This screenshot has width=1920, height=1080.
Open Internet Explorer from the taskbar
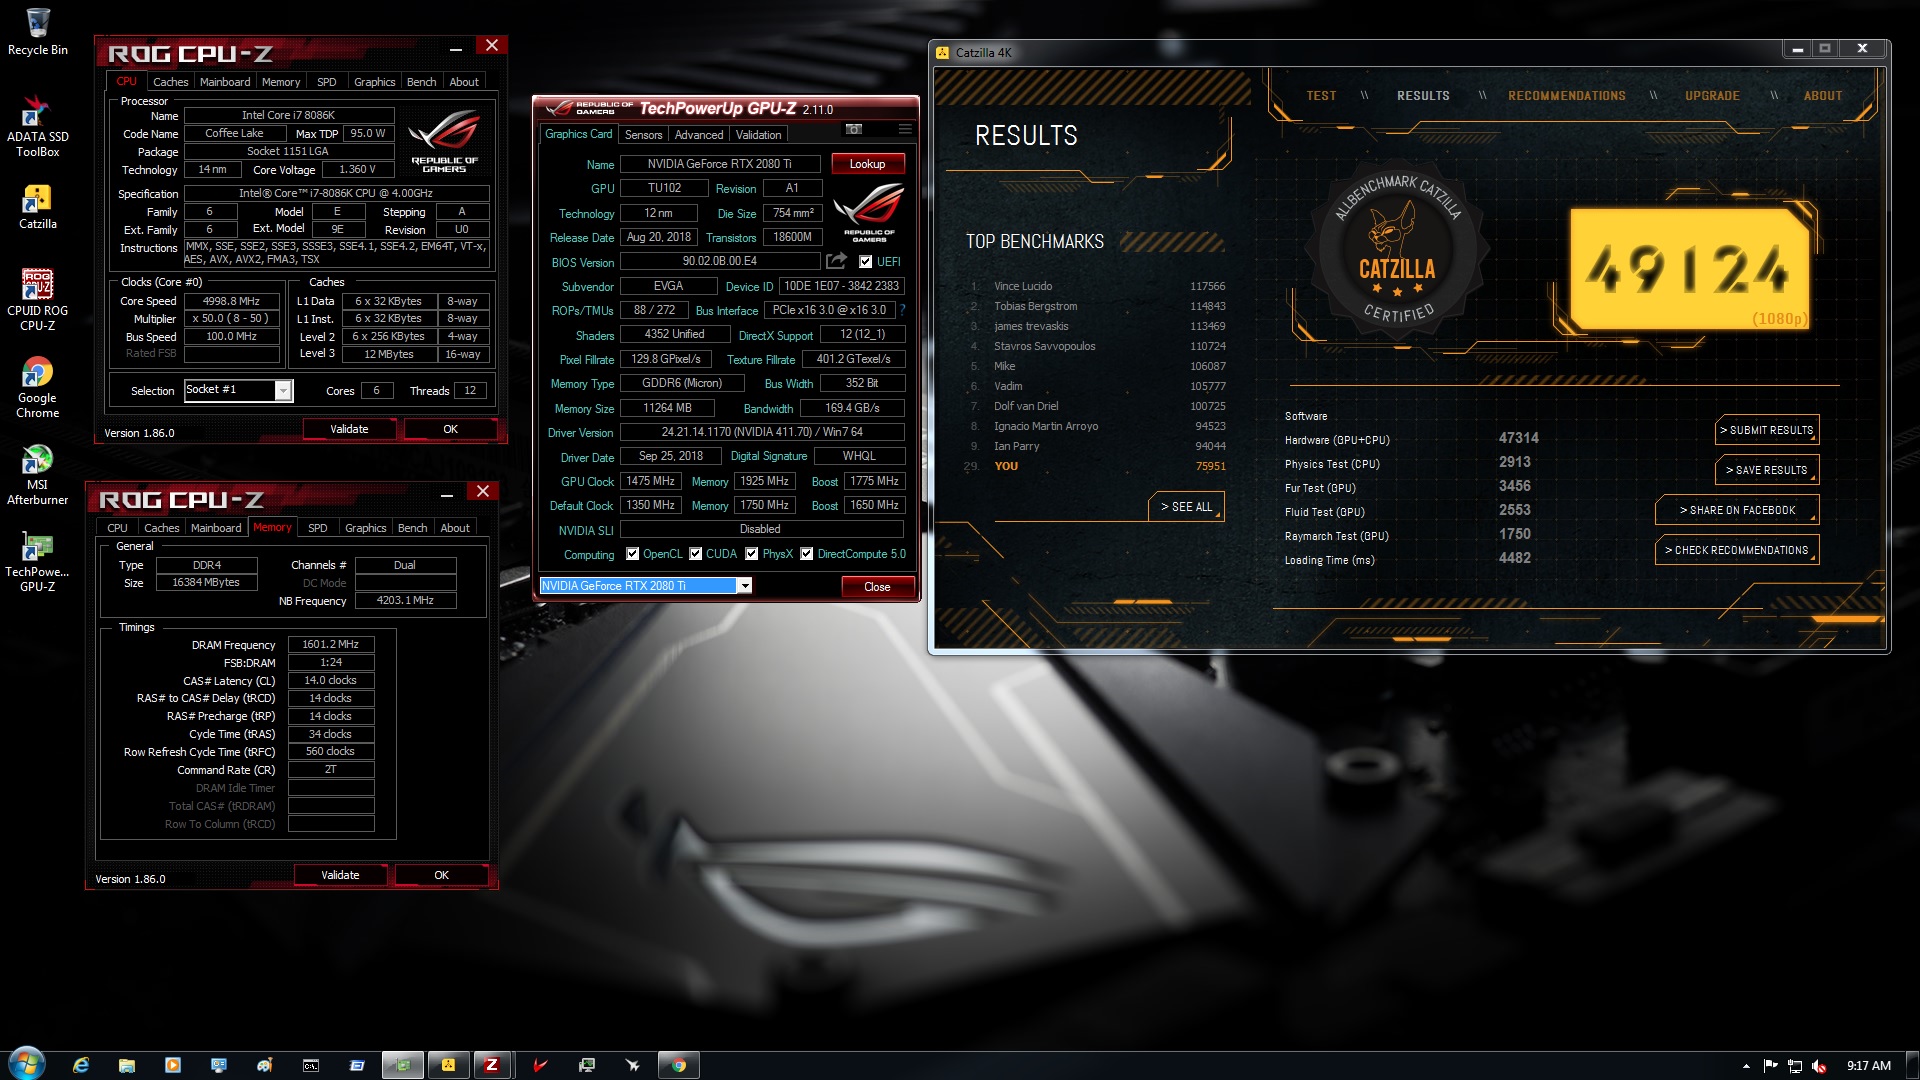(81, 1065)
